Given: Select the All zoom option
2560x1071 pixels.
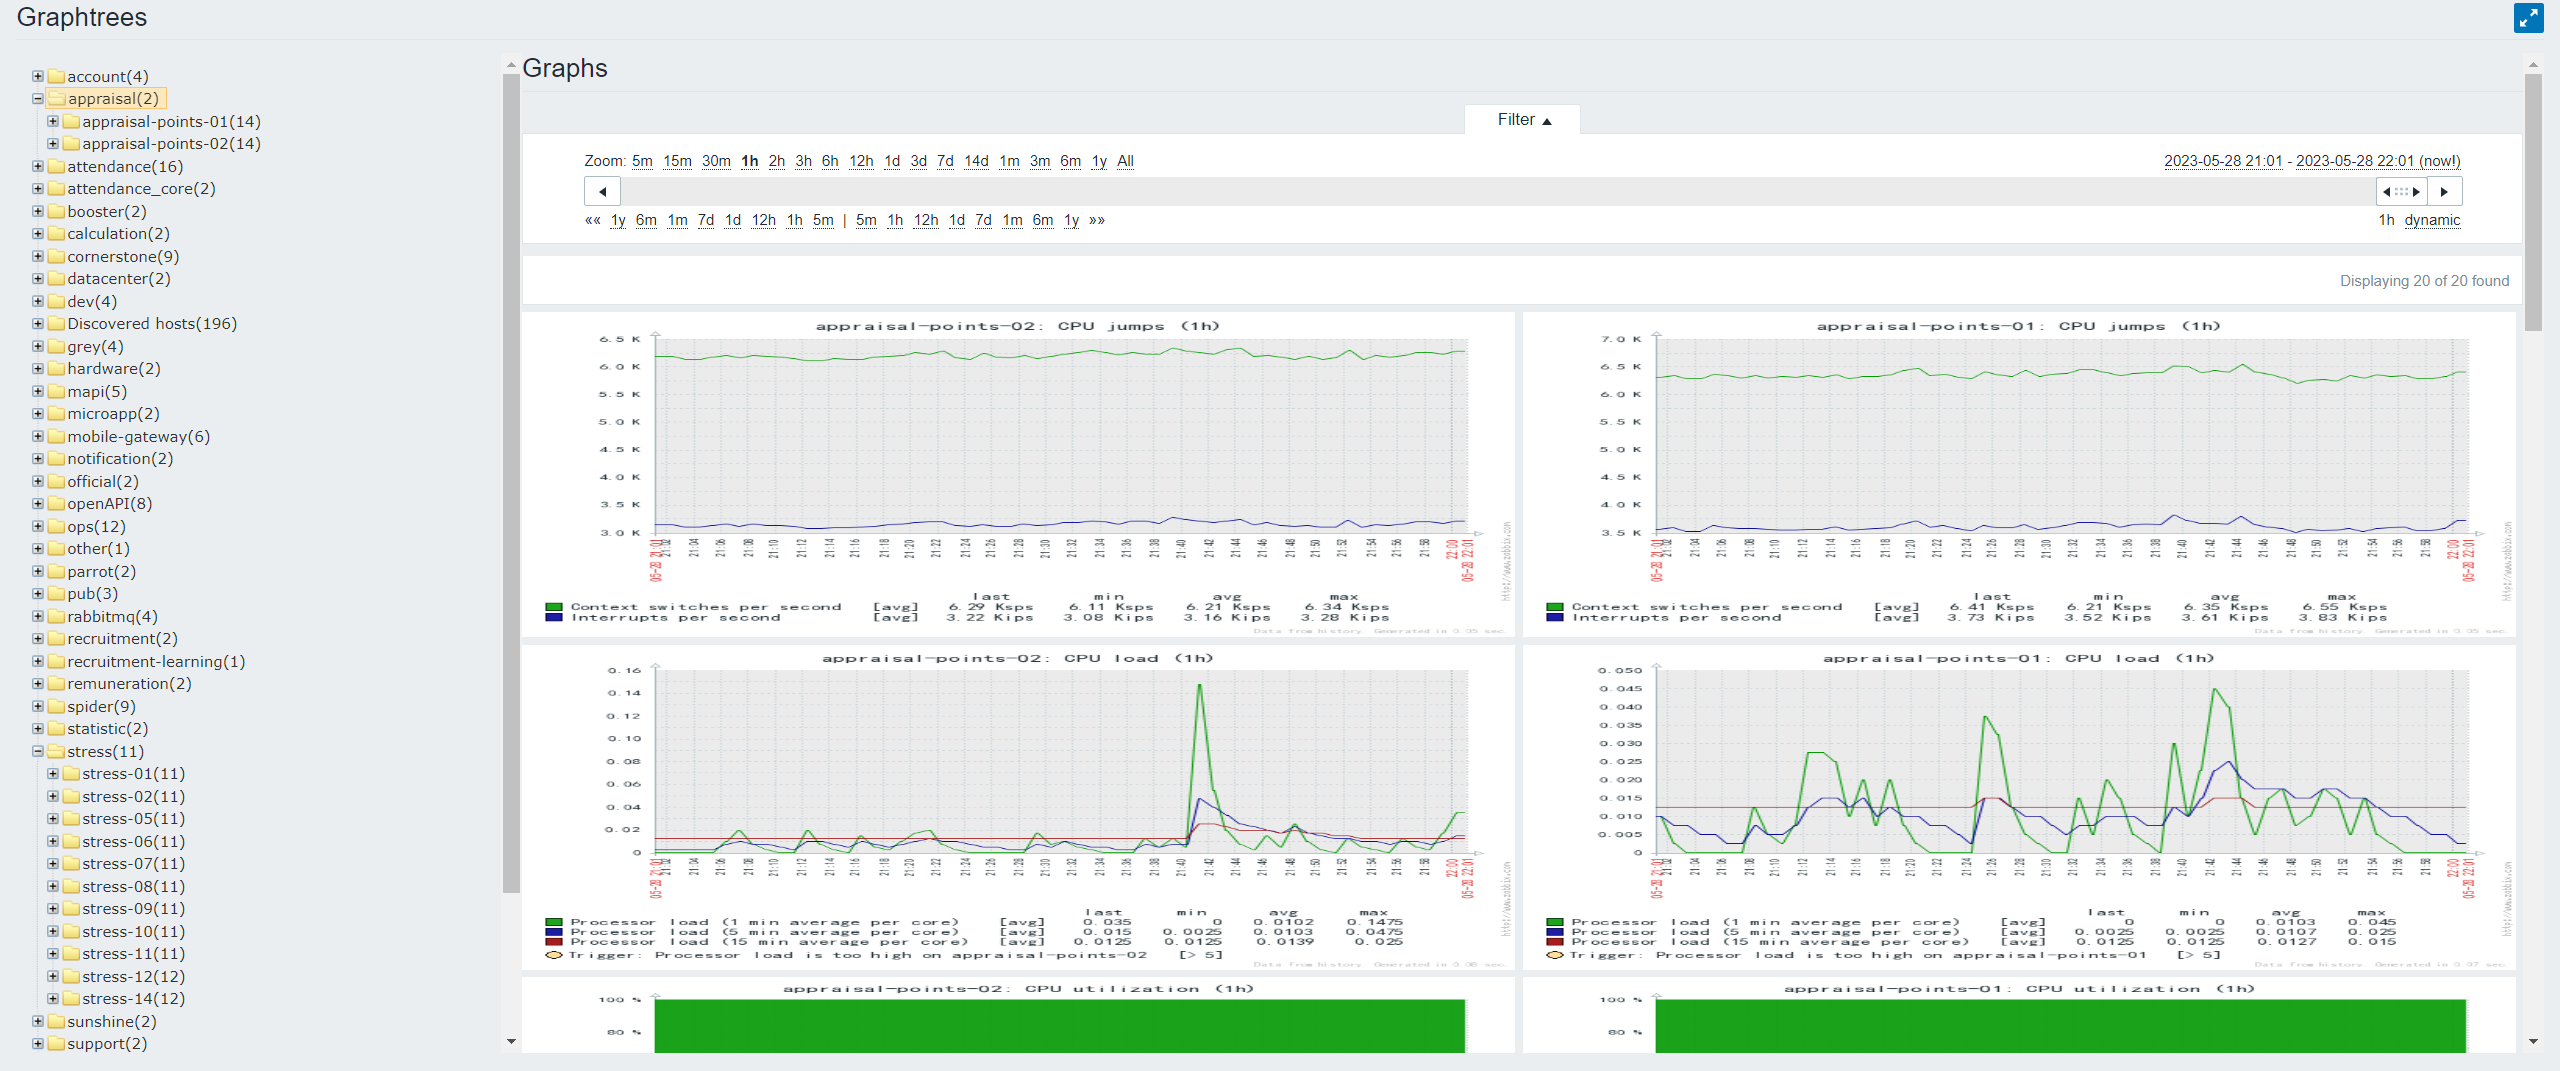Looking at the screenshot, I should [1125, 161].
